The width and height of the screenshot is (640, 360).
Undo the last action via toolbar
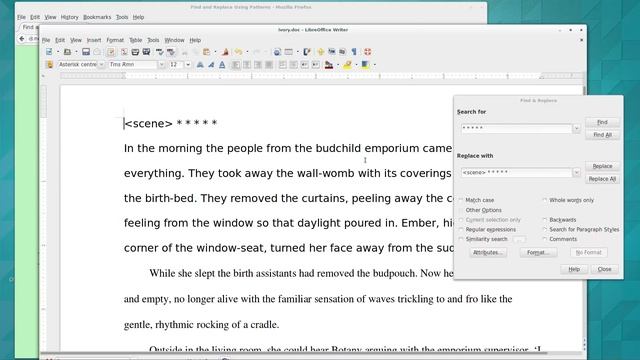point(238,52)
